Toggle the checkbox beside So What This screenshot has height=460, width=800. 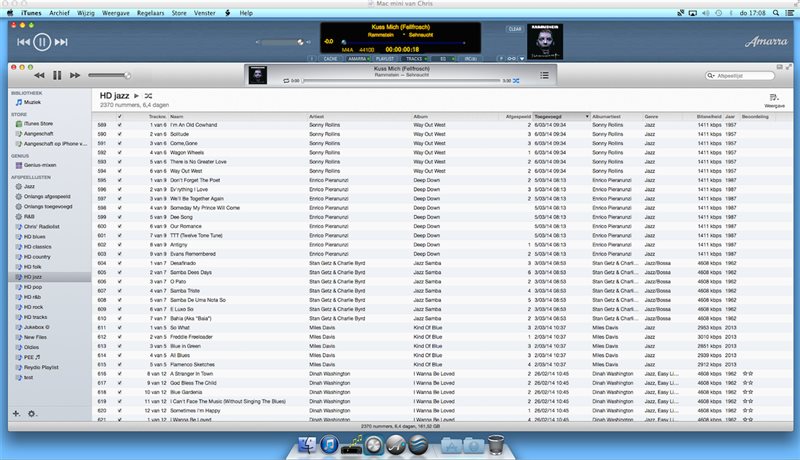(x=120, y=327)
